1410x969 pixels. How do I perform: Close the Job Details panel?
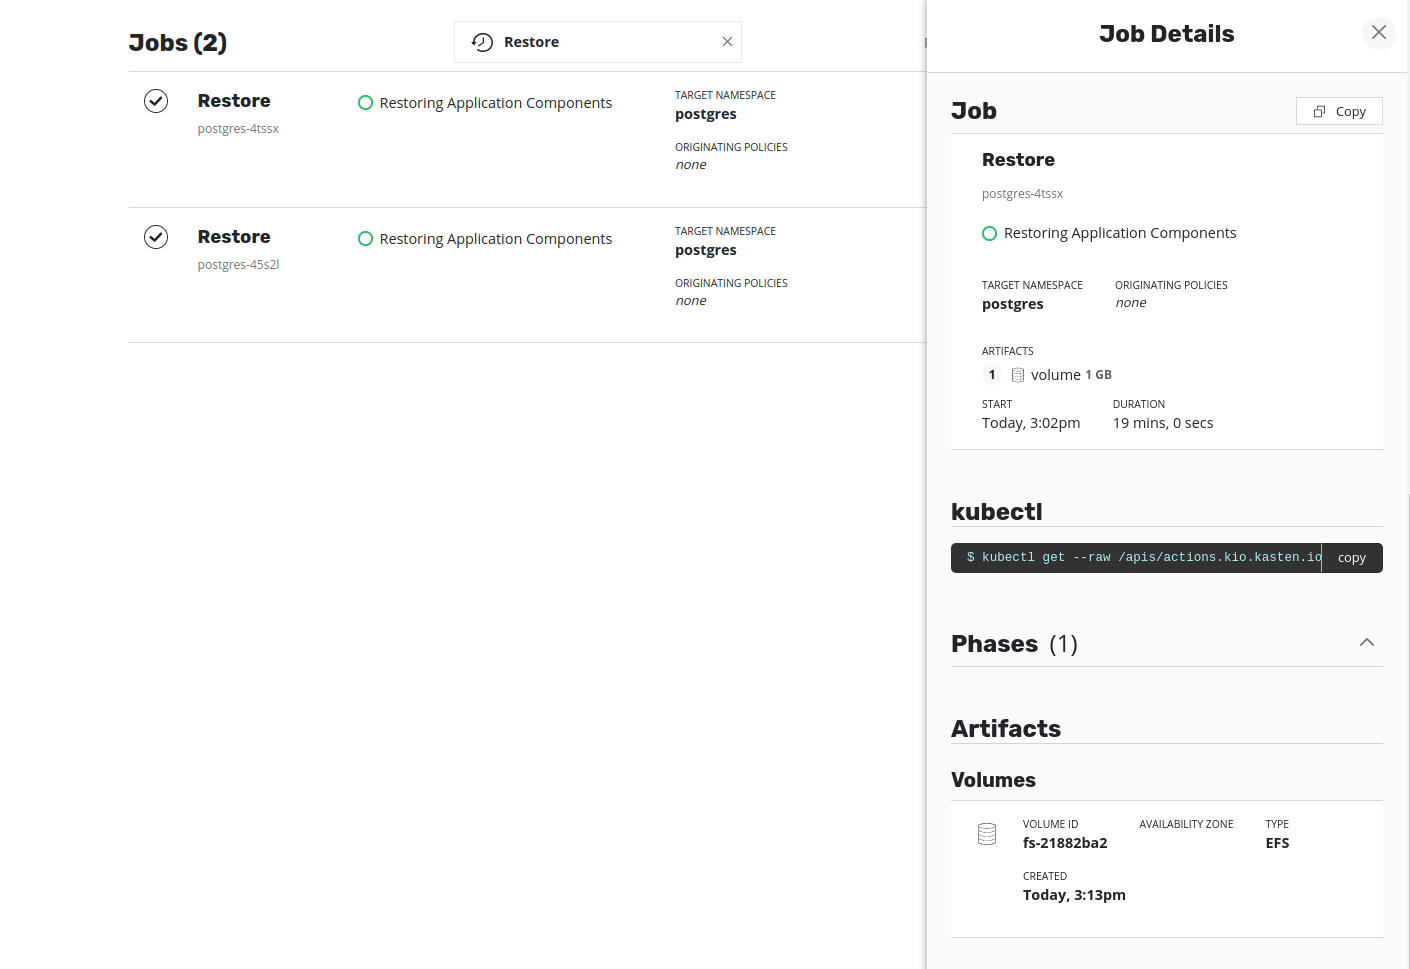coord(1378,33)
